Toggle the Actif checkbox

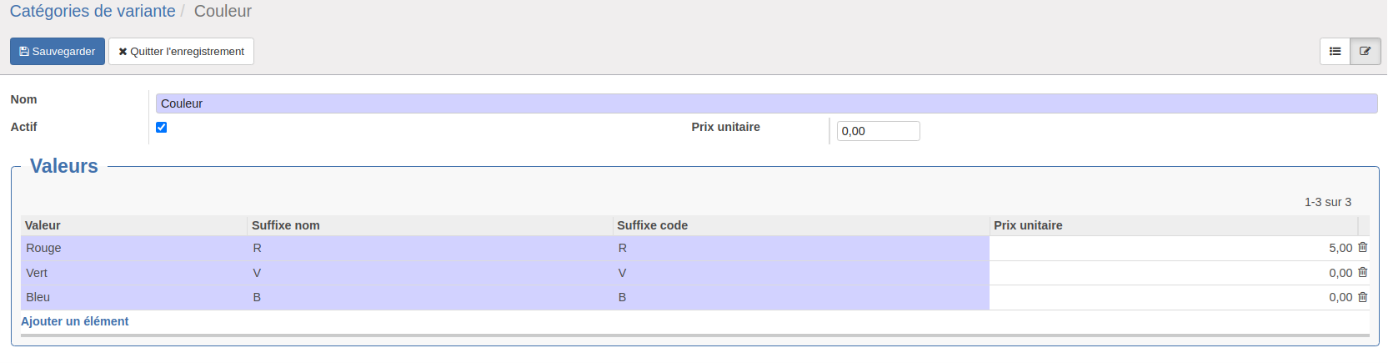pos(161,127)
